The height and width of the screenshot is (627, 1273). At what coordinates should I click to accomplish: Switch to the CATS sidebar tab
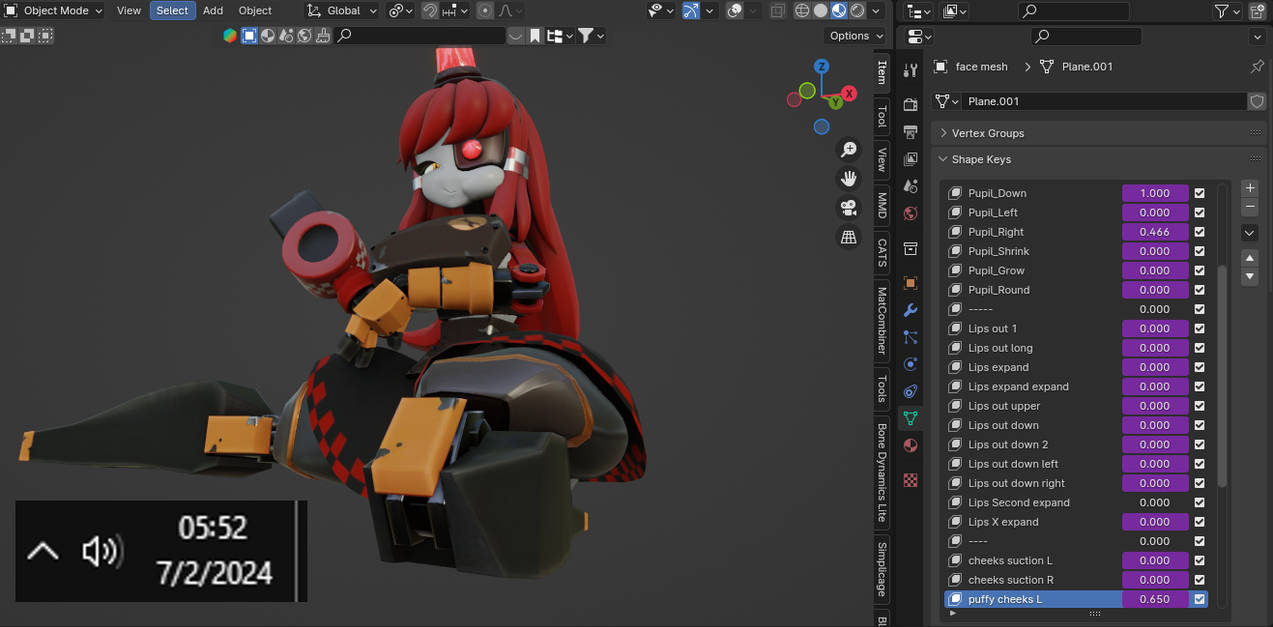click(881, 253)
